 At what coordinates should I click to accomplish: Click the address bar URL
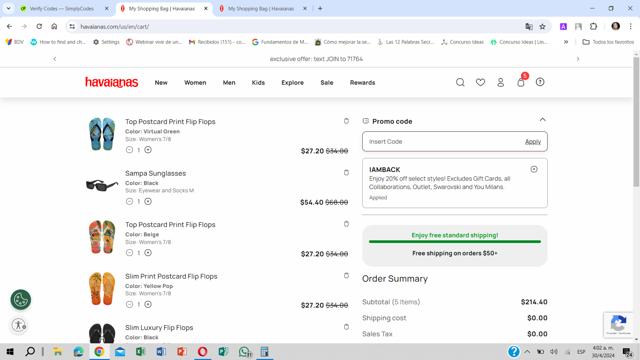pyautogui.click(x=115, y=27)
